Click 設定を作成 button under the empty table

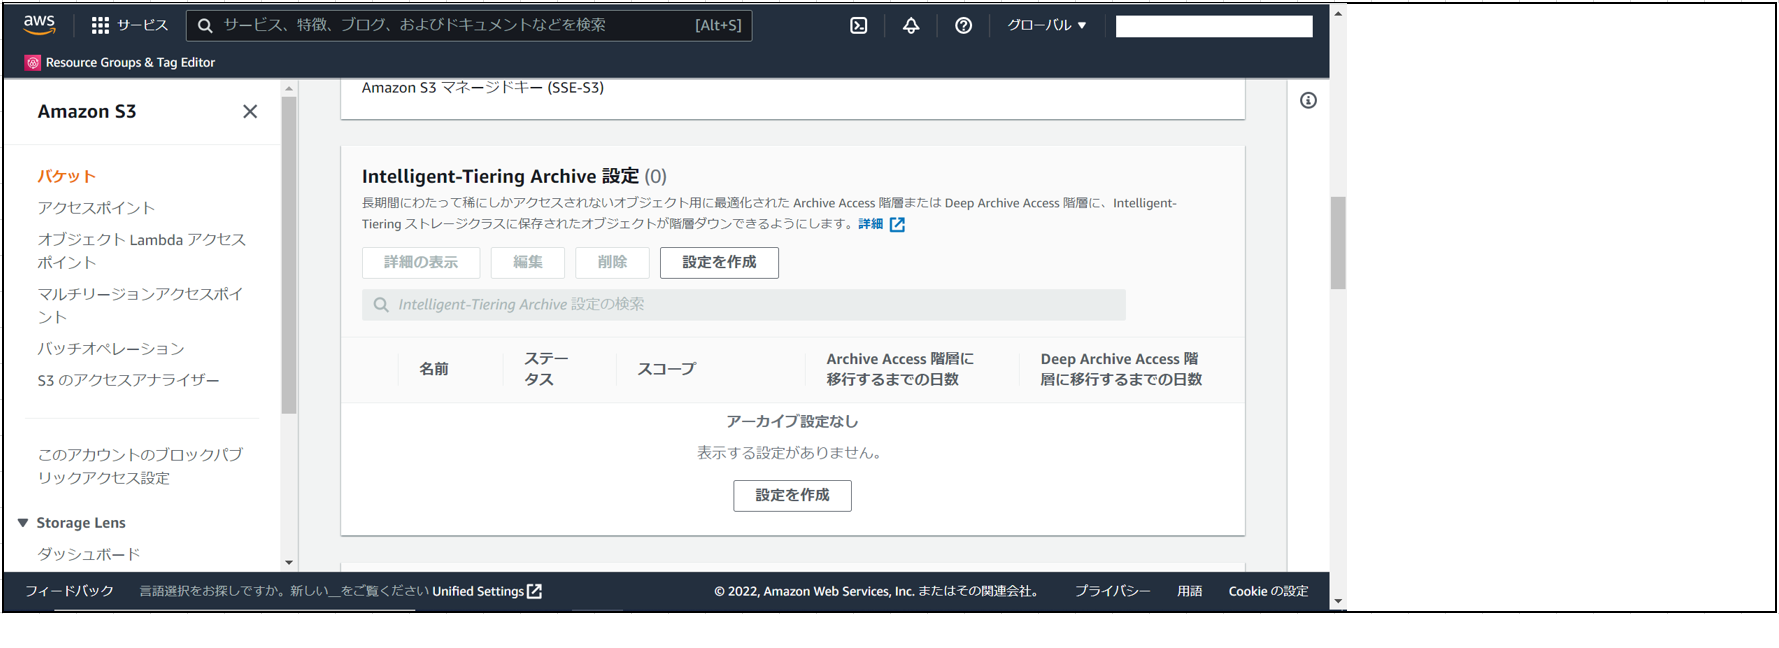792,495
